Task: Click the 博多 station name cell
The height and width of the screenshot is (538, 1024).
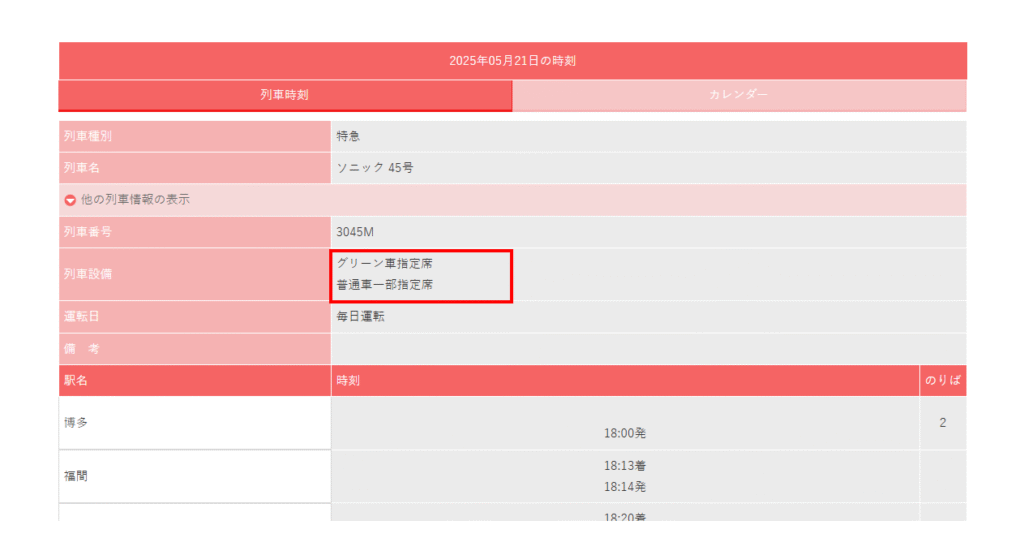Action: tap(195, 423)
